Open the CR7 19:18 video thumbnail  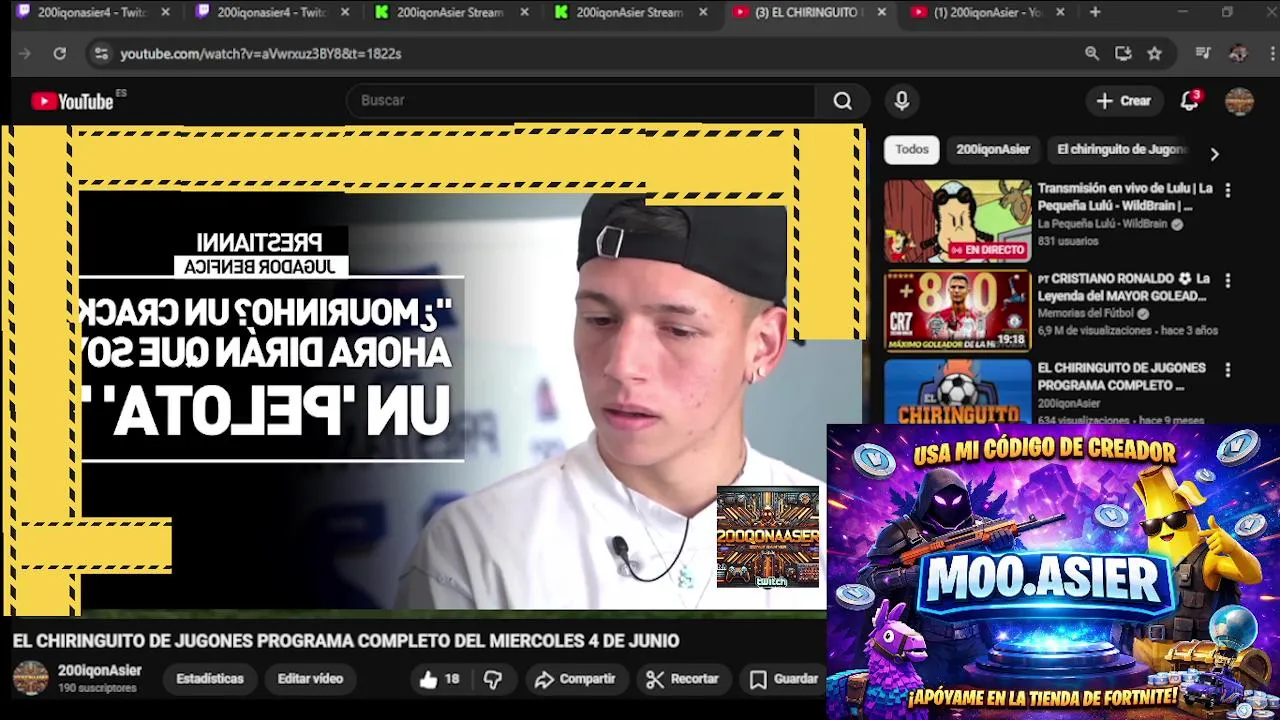point(957,311)
